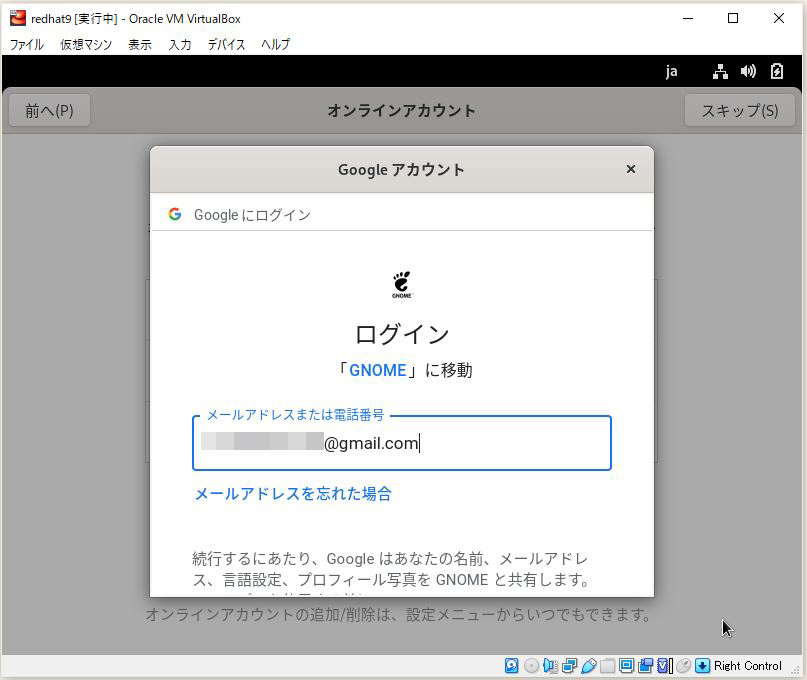
Task: Open the ja input language indicator
Action: [671, 72]
